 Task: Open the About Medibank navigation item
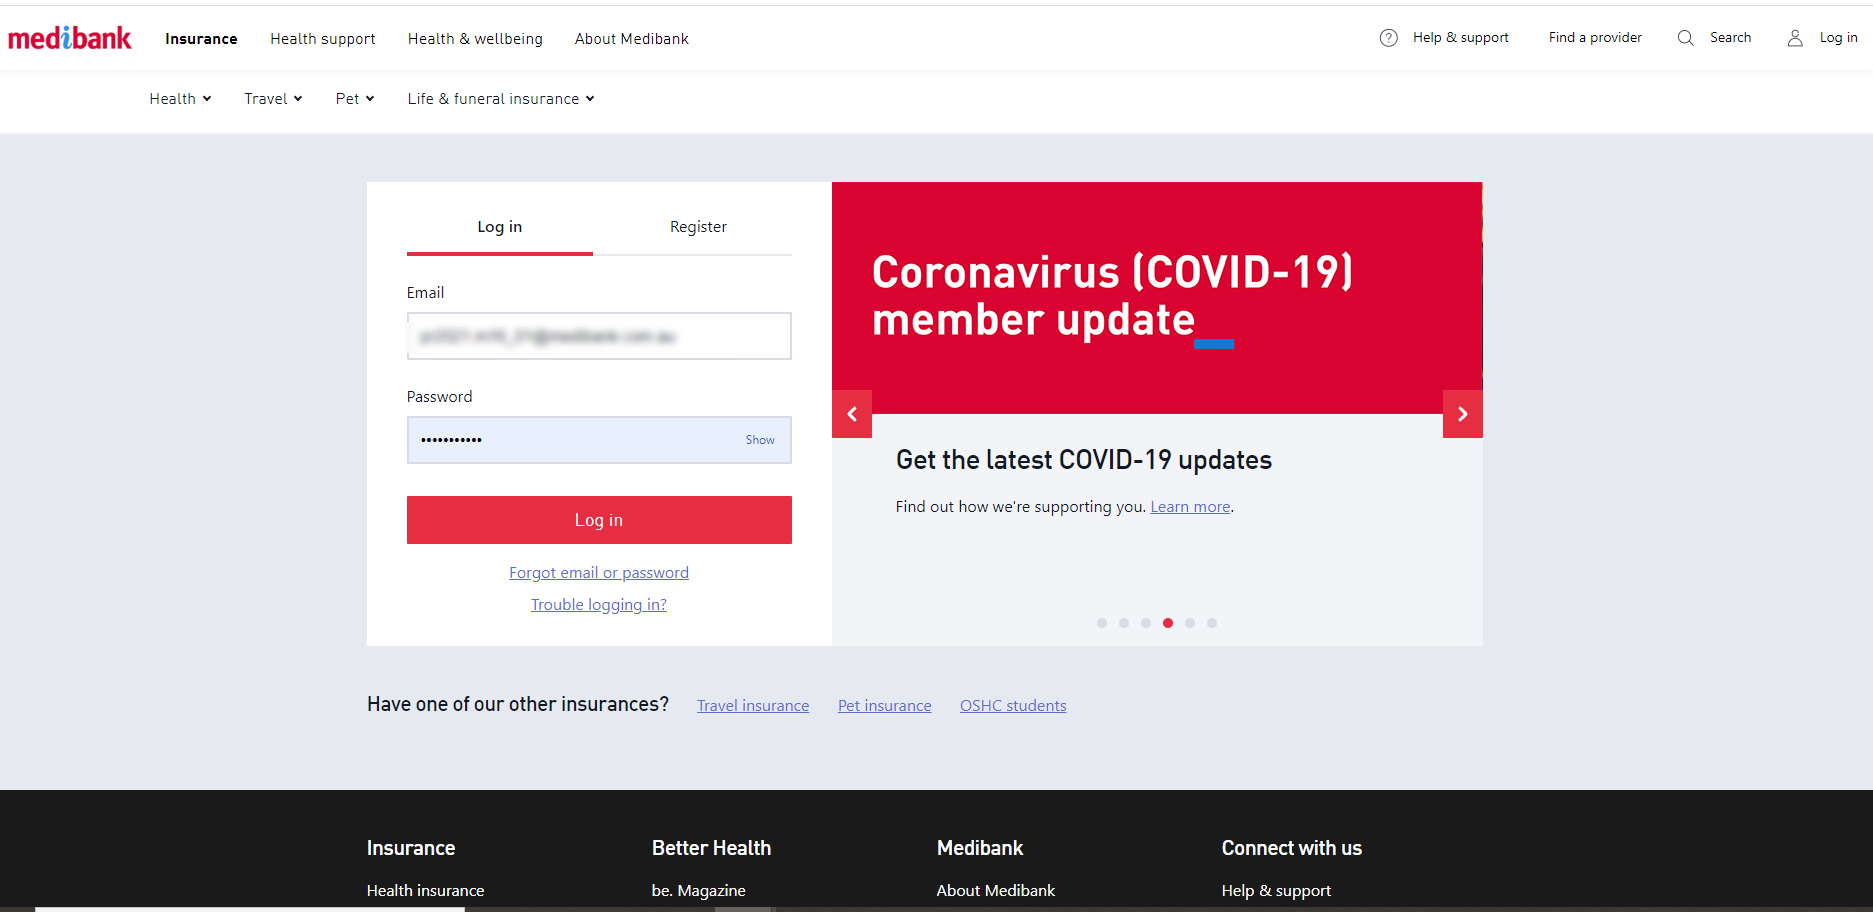(631, 38)
